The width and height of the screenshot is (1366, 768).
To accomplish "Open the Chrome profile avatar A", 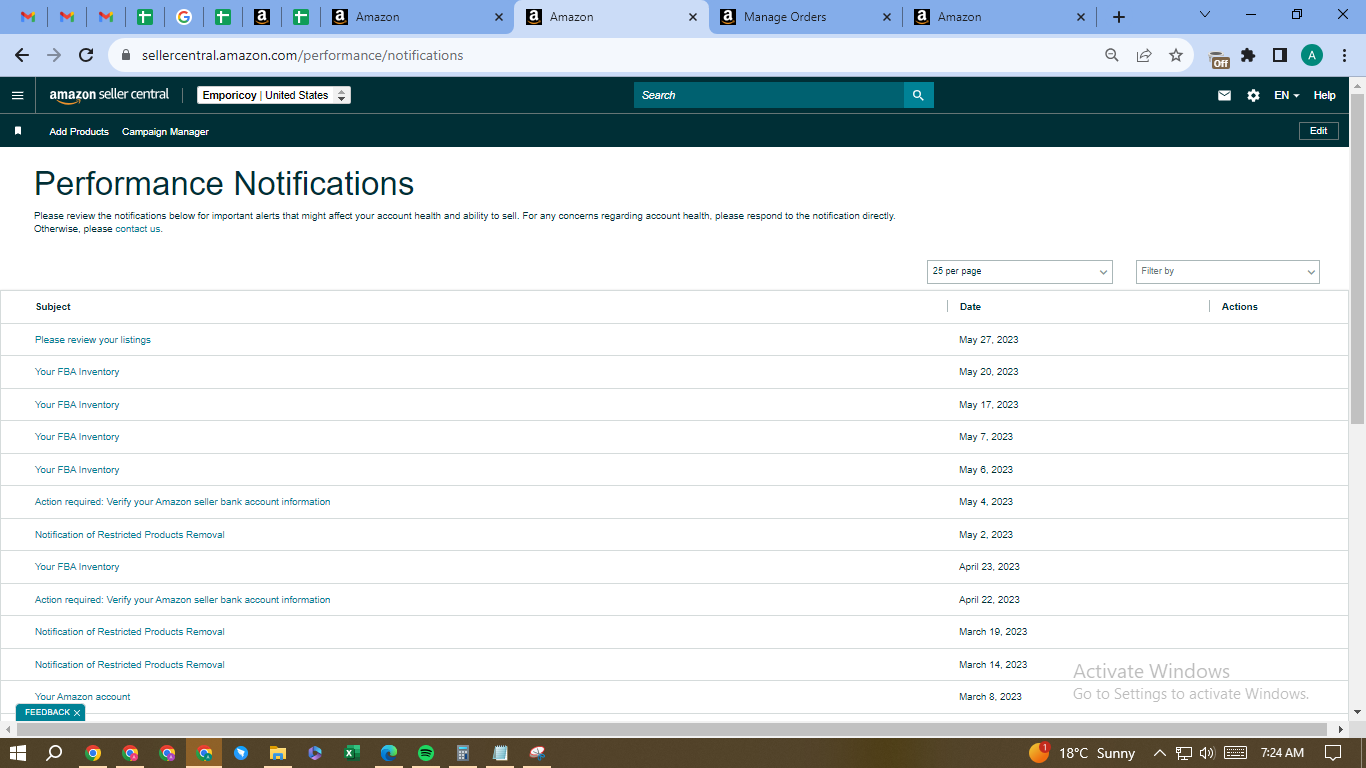I will tap(1312, 55).
